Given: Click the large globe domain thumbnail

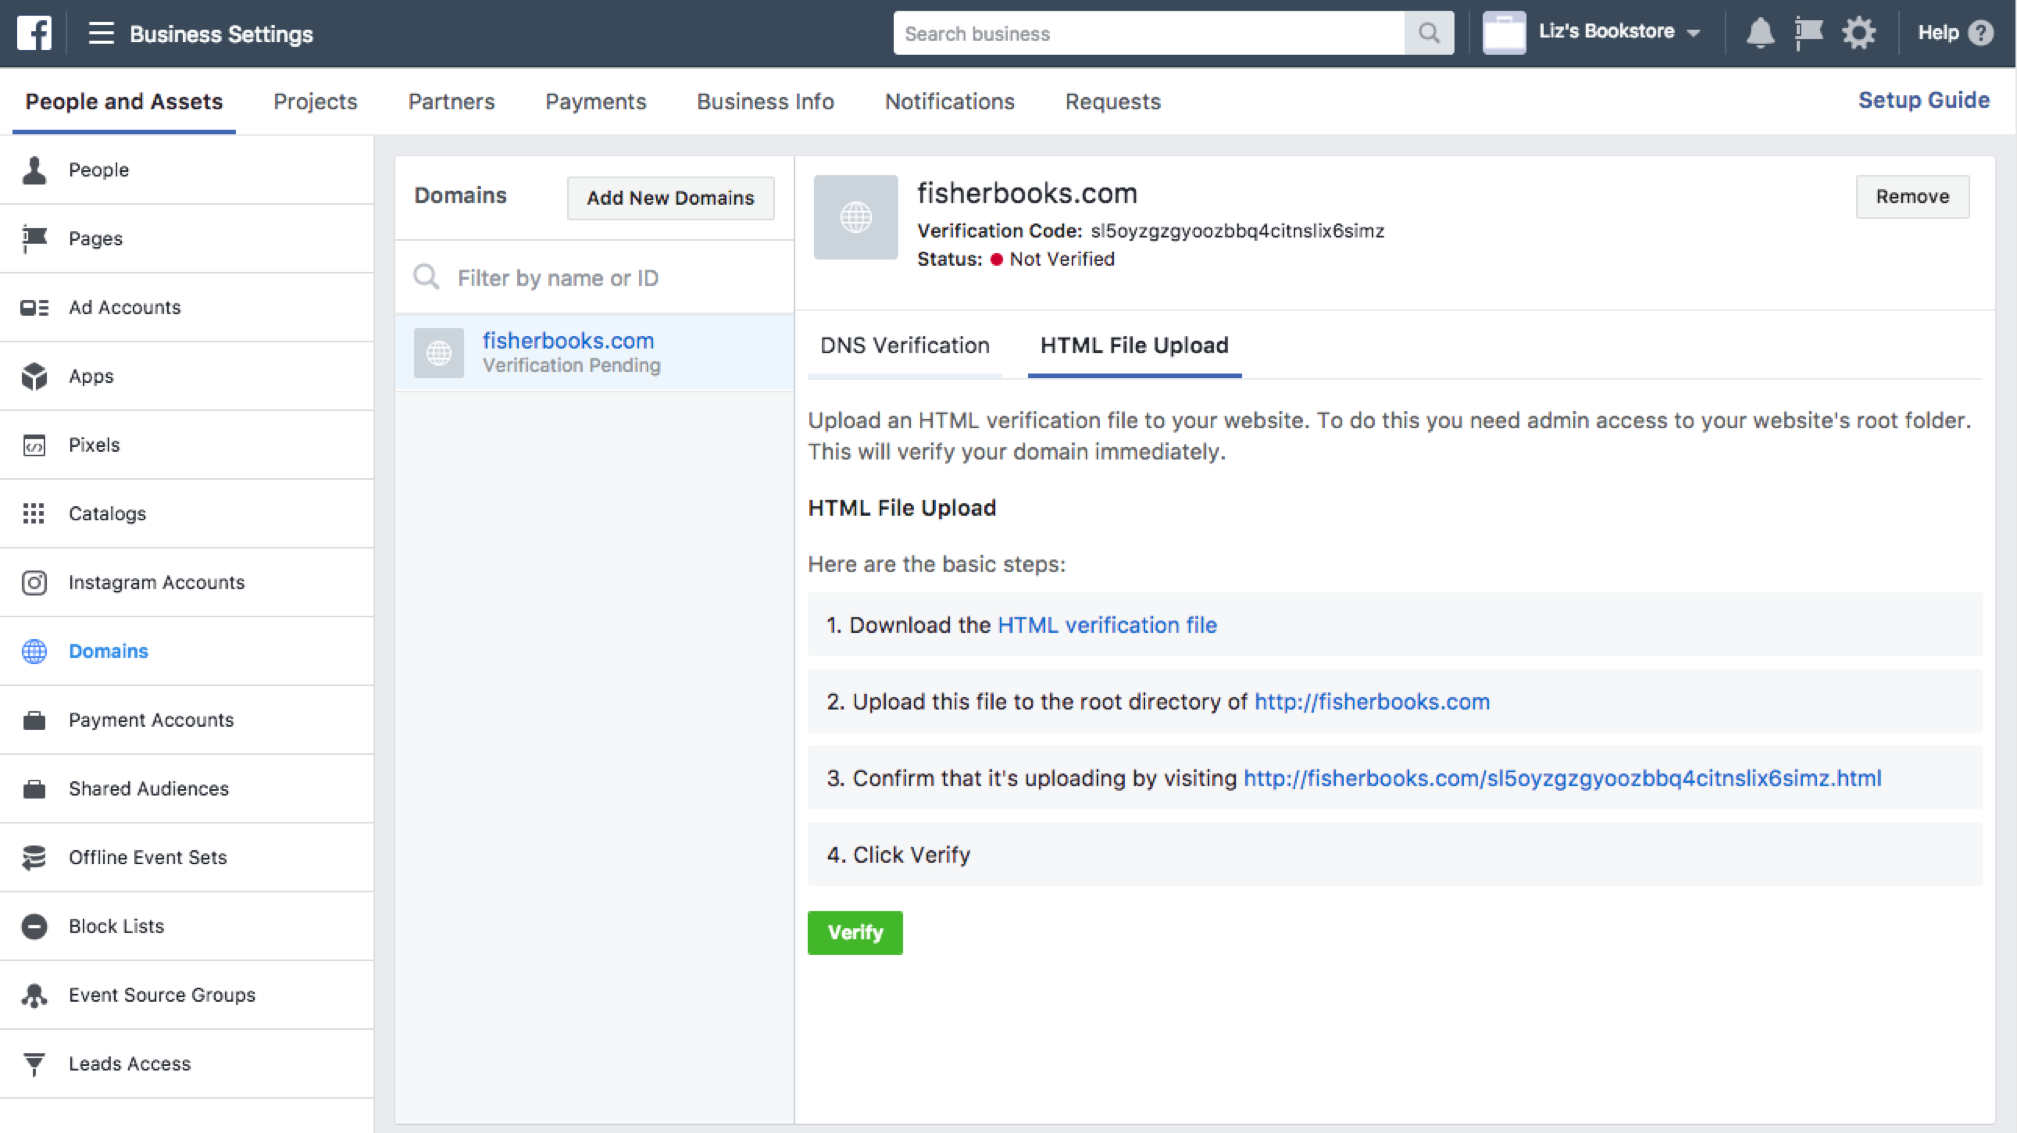Looking at the screenshot, I should click(856, 217).
